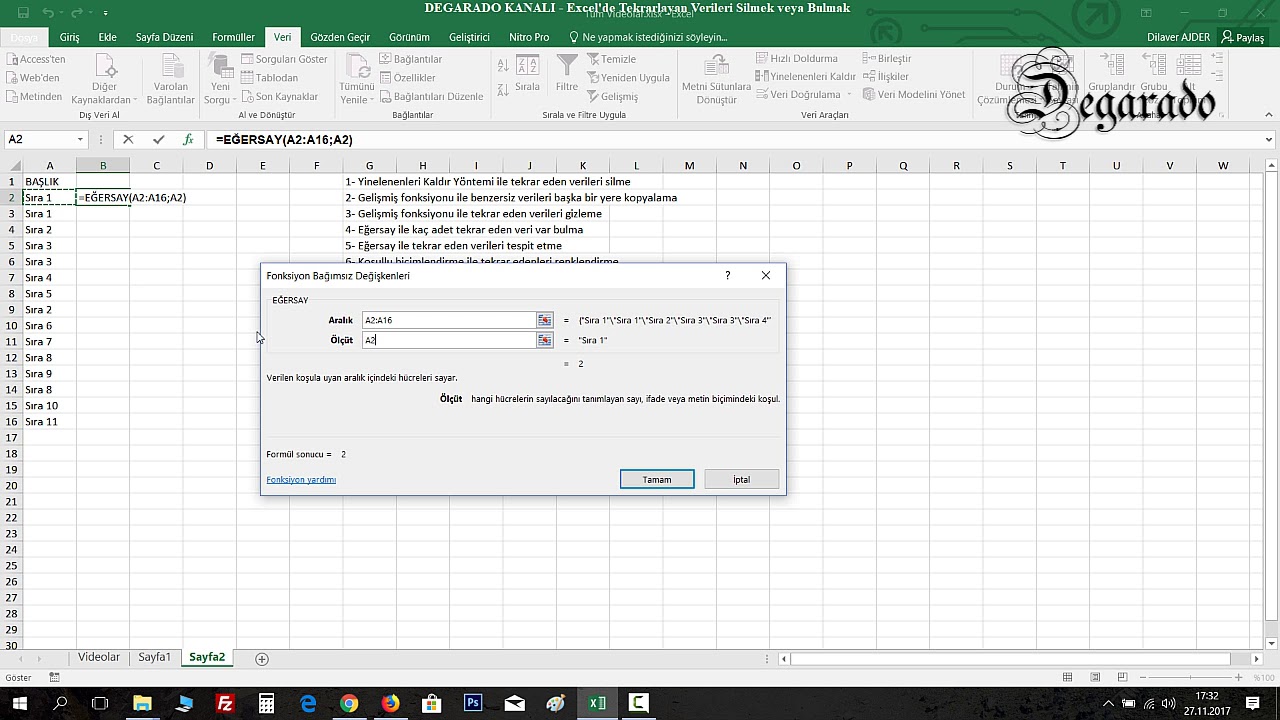Open the Windows Start menu

point(19,703)
